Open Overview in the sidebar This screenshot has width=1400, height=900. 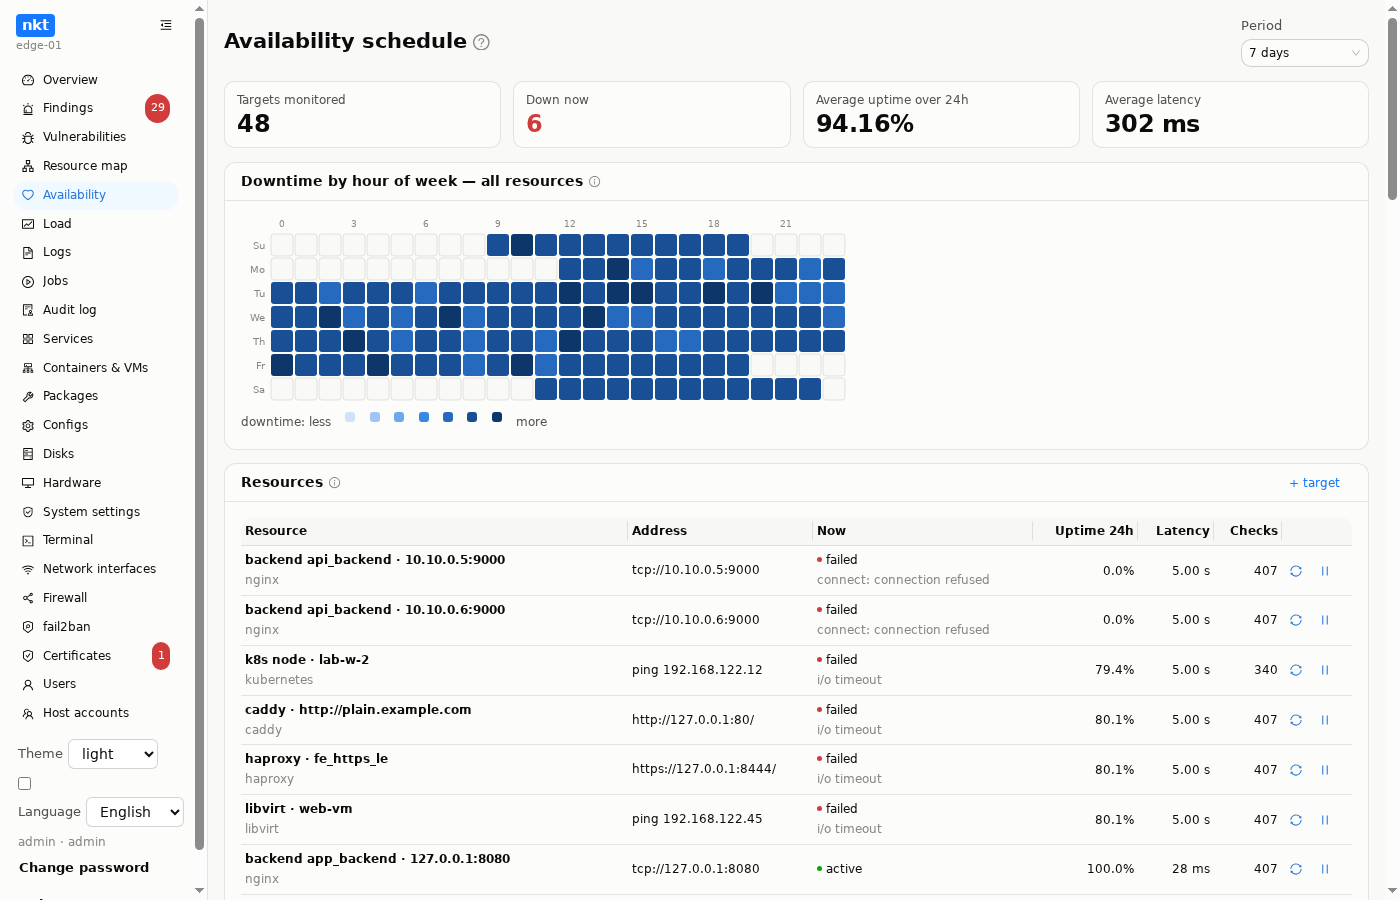(96, 80)
